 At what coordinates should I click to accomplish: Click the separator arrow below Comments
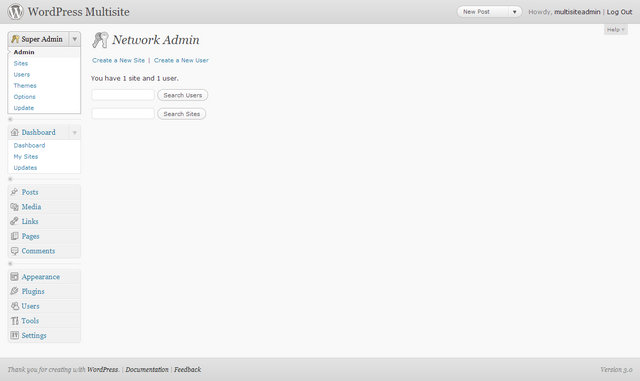tap(11, 263)
